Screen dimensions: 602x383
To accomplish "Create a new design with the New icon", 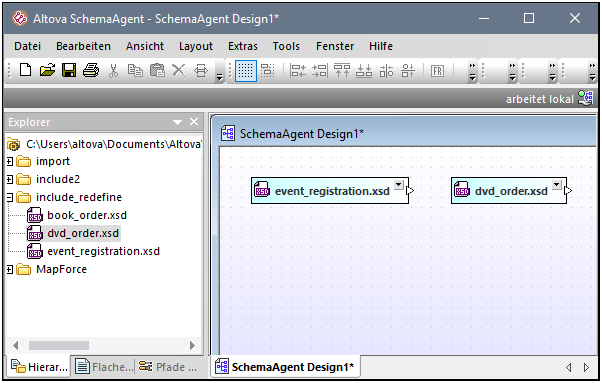I will [x=25, y=71].
